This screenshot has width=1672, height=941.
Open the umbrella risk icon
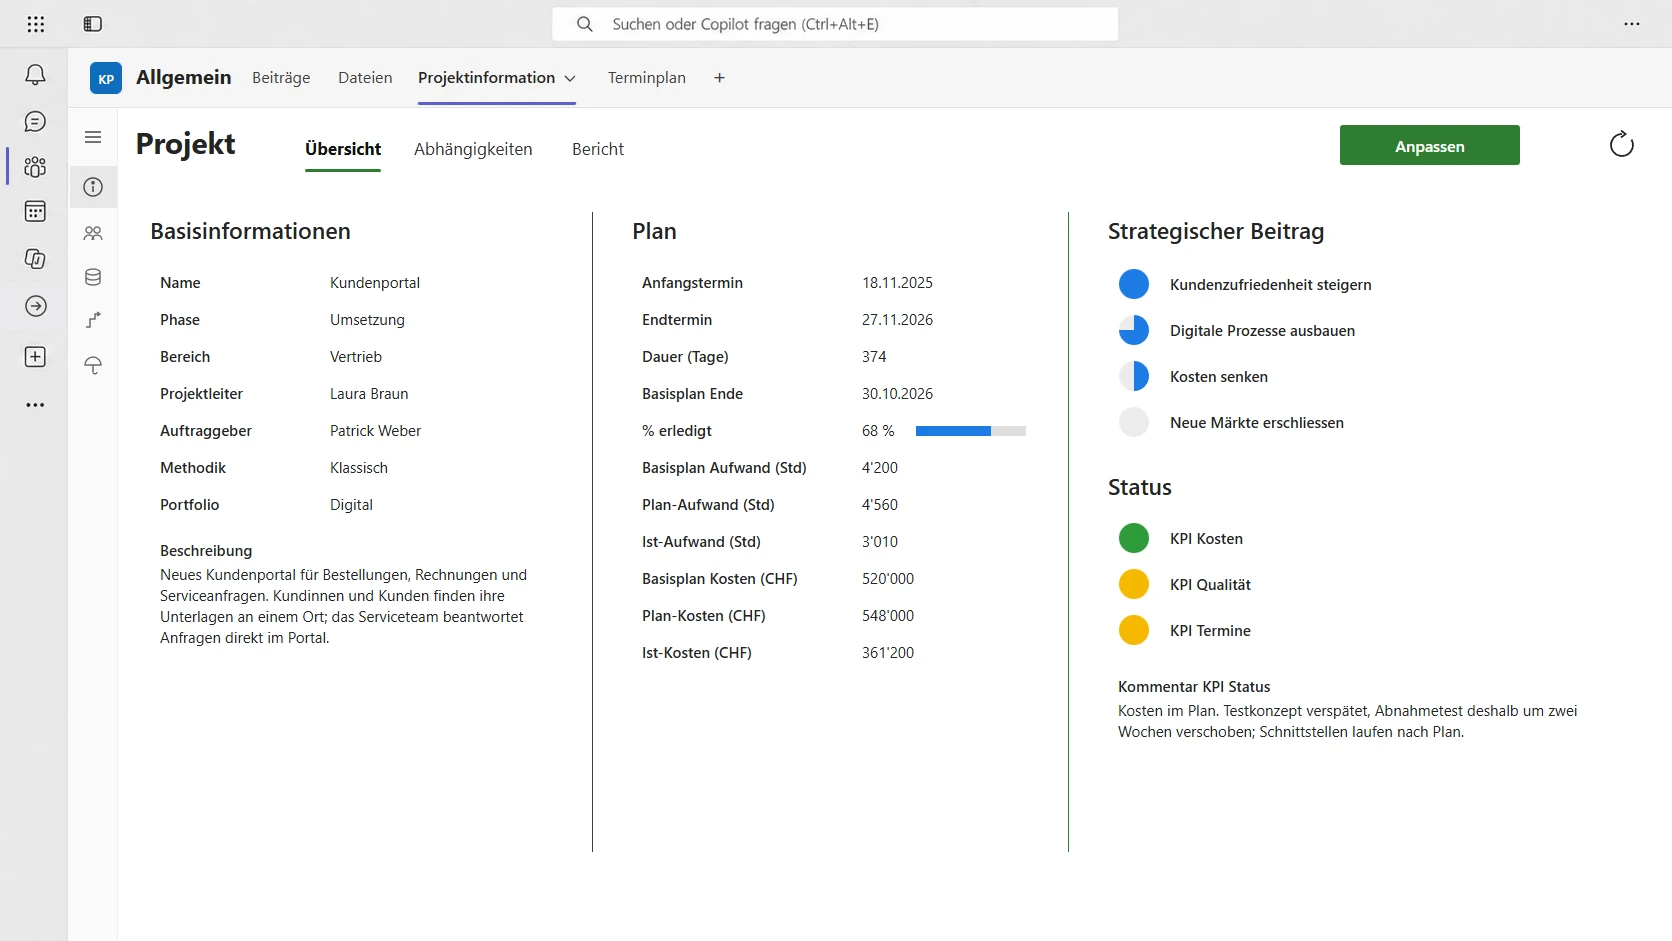pyautogui.click(x=93, y=365)
